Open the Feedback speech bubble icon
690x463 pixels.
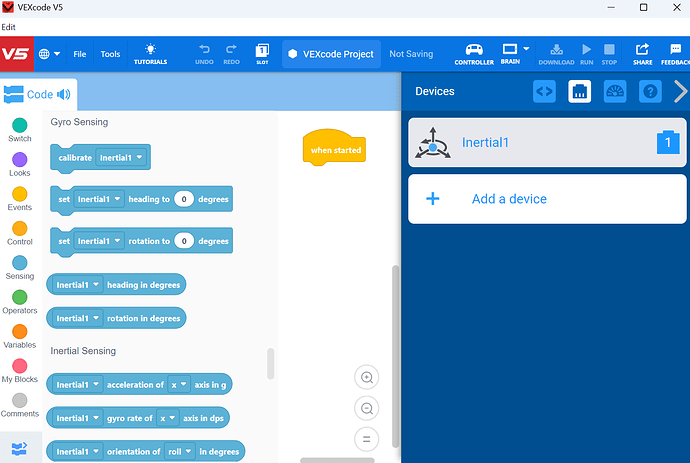(675, 54)
